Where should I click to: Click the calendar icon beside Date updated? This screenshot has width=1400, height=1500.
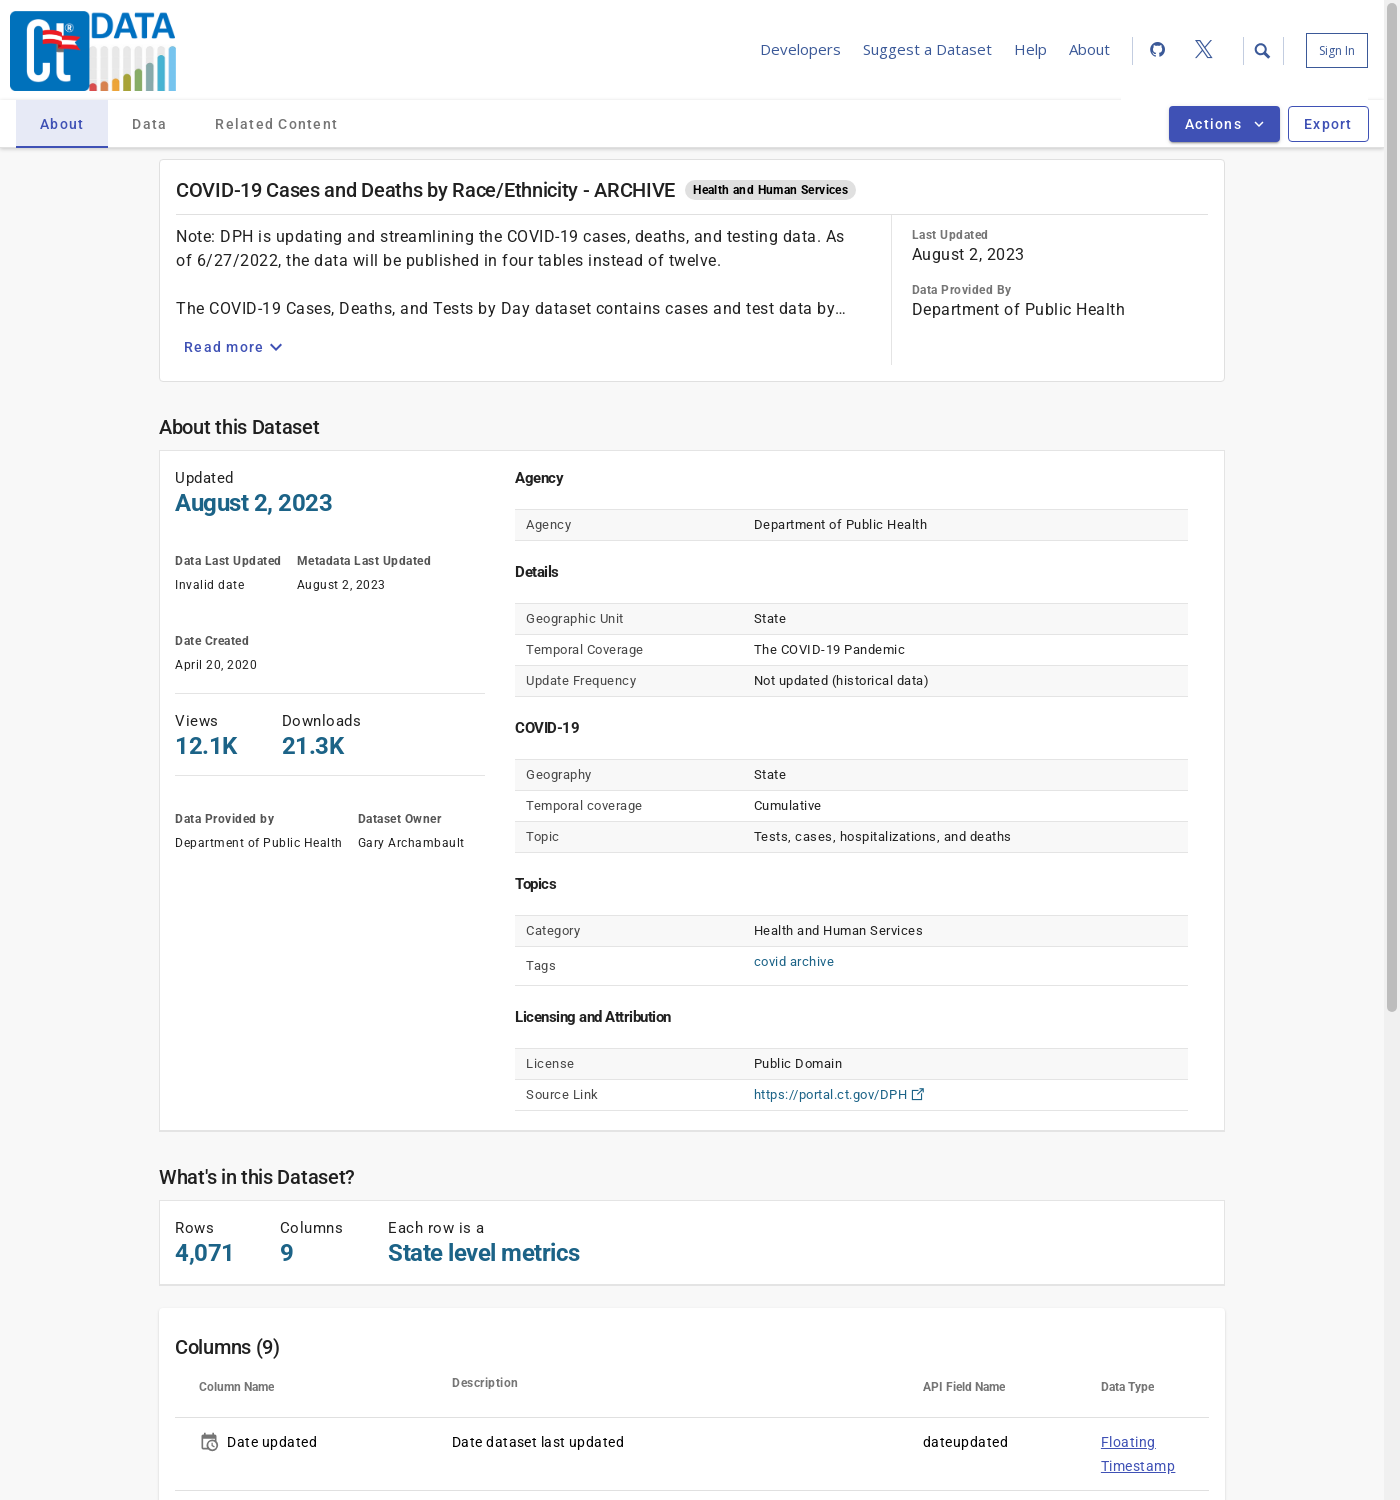point(209,1442)
